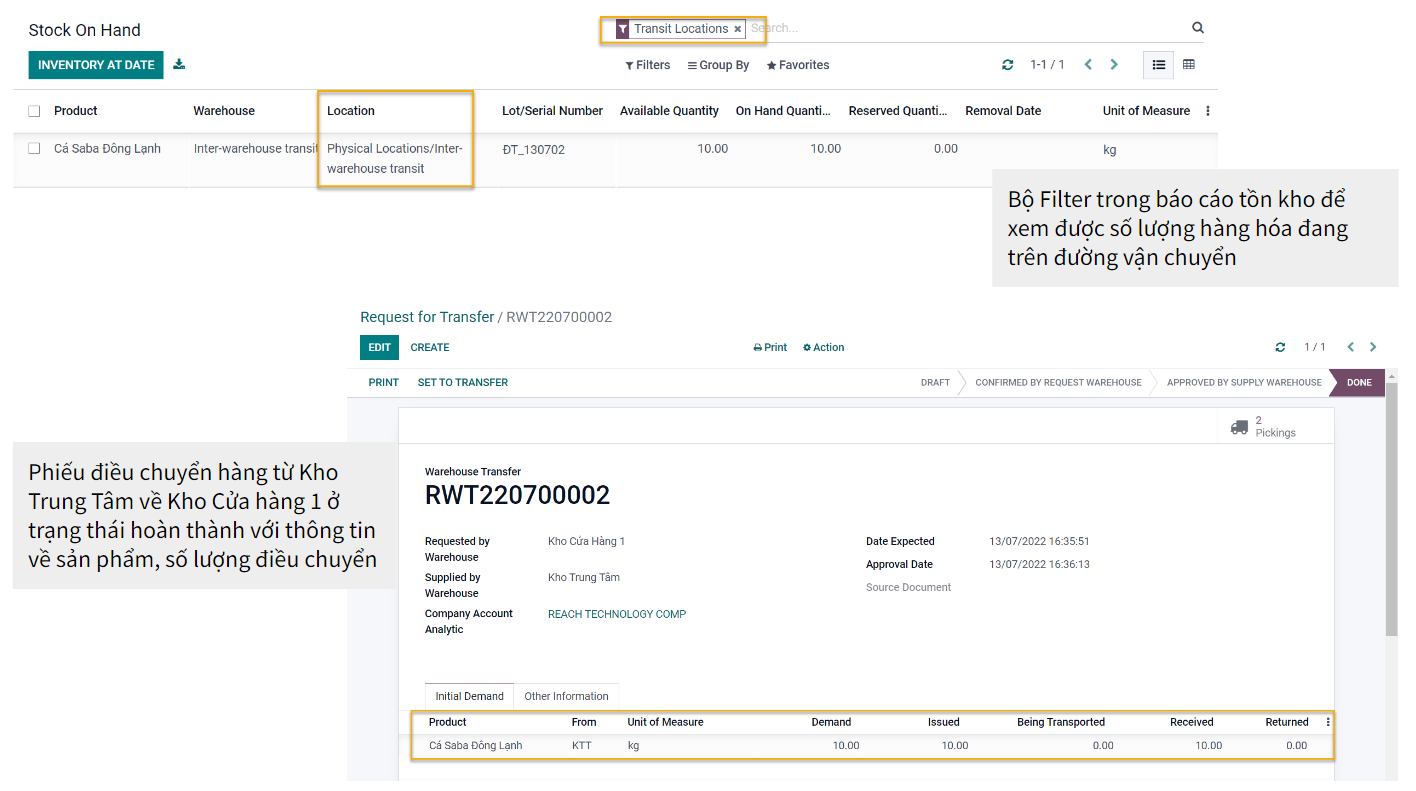Open the Pickings truck smart button
Screen dimensions: 1416x791
(x=1262, y=427)
